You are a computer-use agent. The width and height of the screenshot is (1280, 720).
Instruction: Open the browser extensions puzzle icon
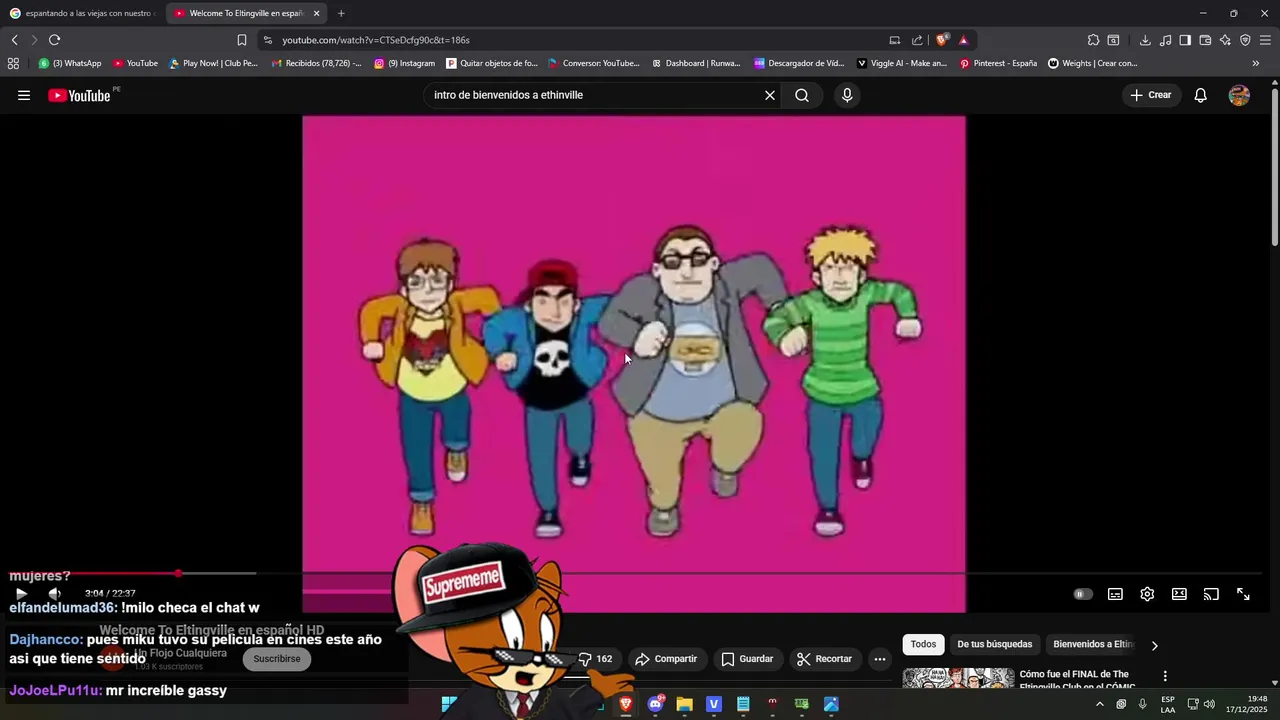click(x=1093, y=40)
